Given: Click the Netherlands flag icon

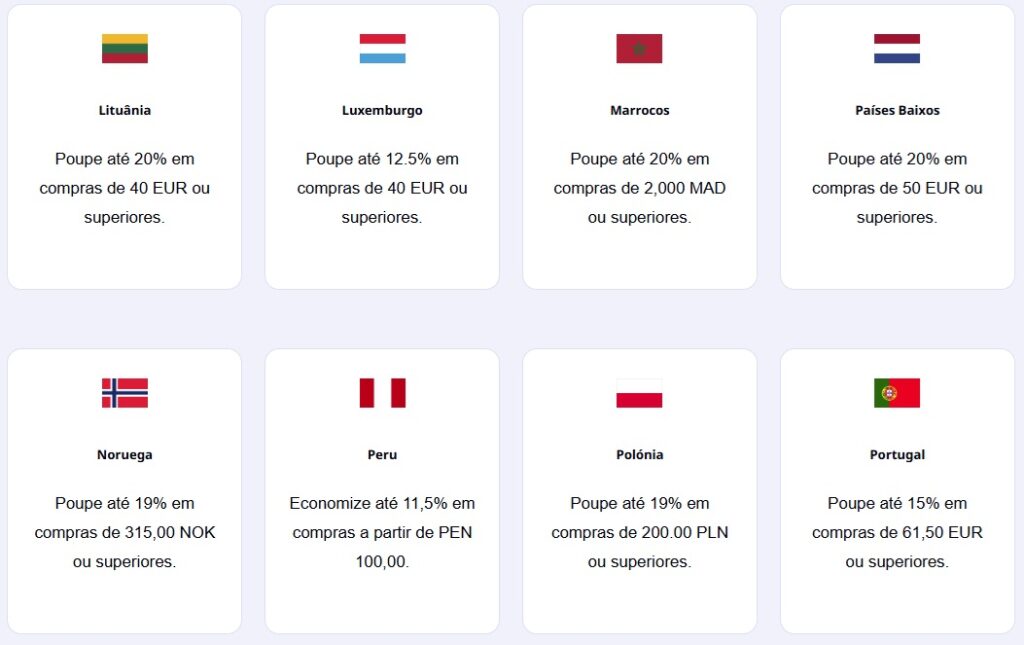Looking at the screenshot, I should [897, 48].
